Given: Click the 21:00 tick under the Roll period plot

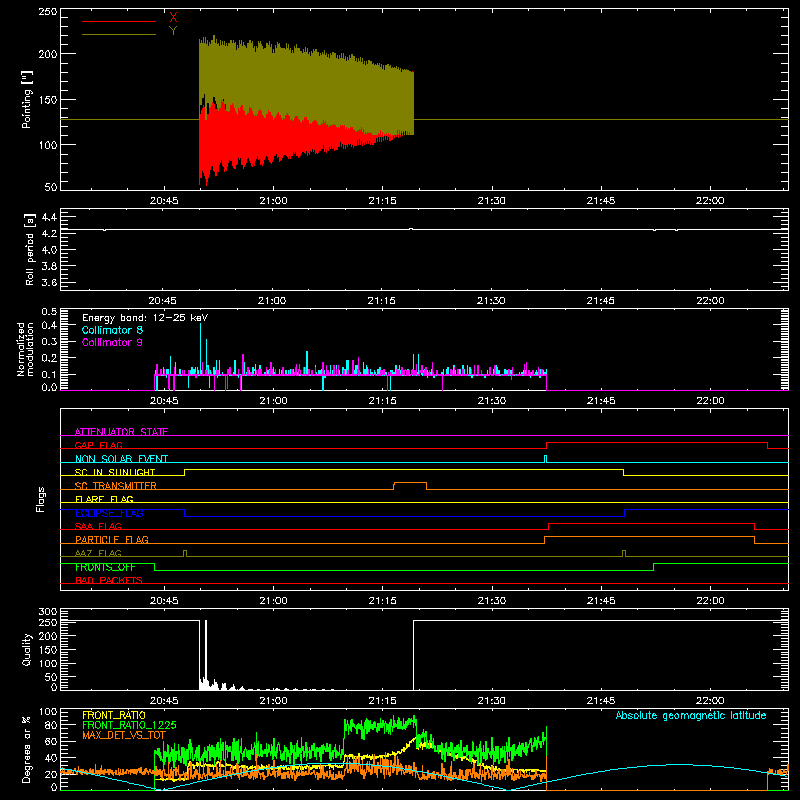Looking at the screenshot, I should click(272, 301).
